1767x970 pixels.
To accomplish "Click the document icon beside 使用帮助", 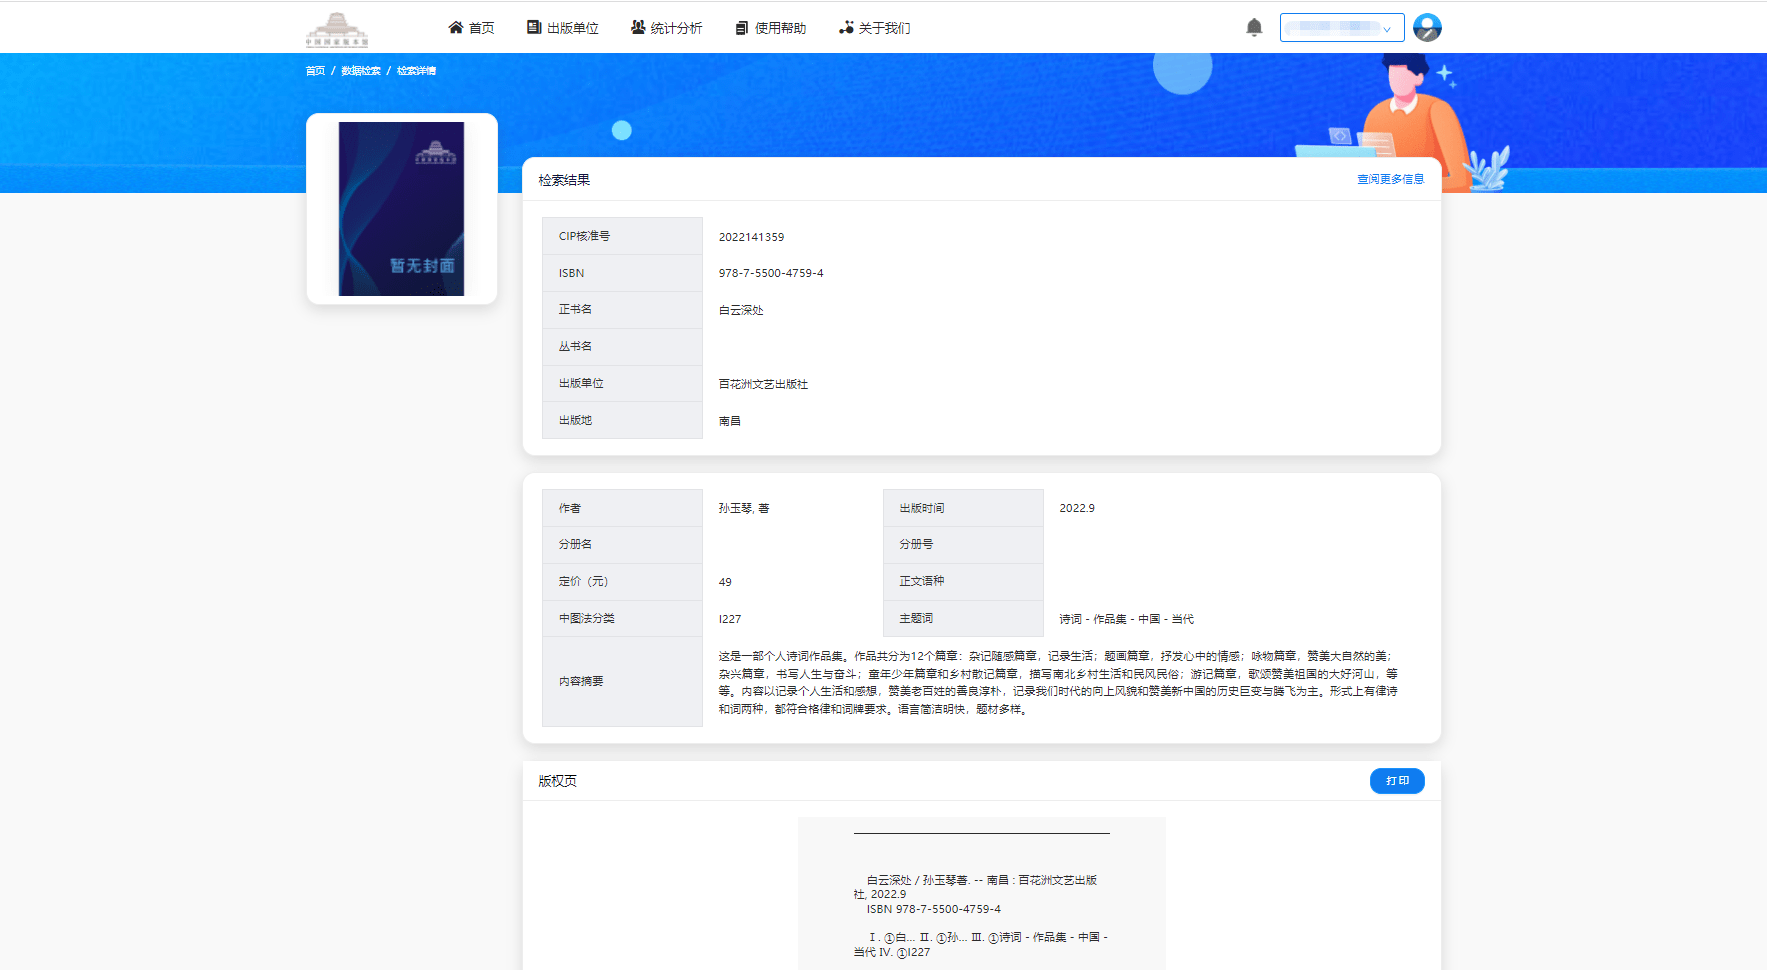I will click(741, 27).
